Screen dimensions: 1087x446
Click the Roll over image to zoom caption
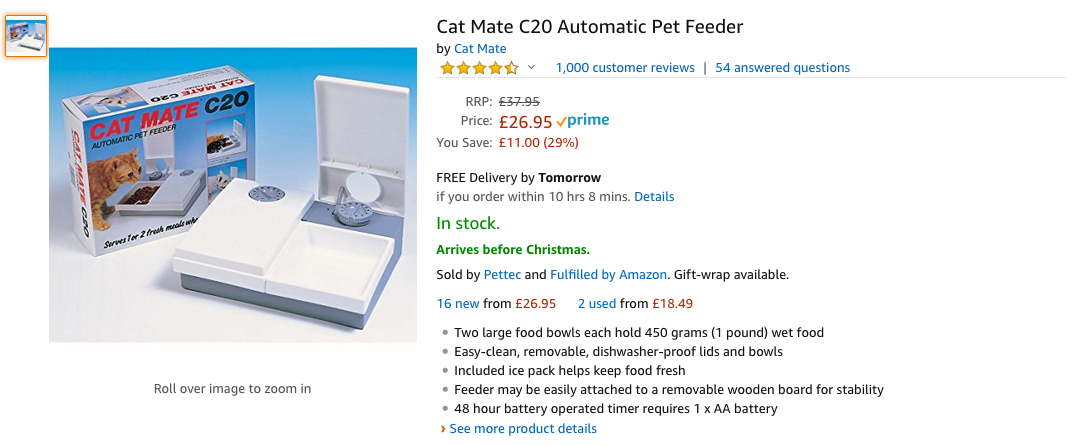[x=232, y=388]
